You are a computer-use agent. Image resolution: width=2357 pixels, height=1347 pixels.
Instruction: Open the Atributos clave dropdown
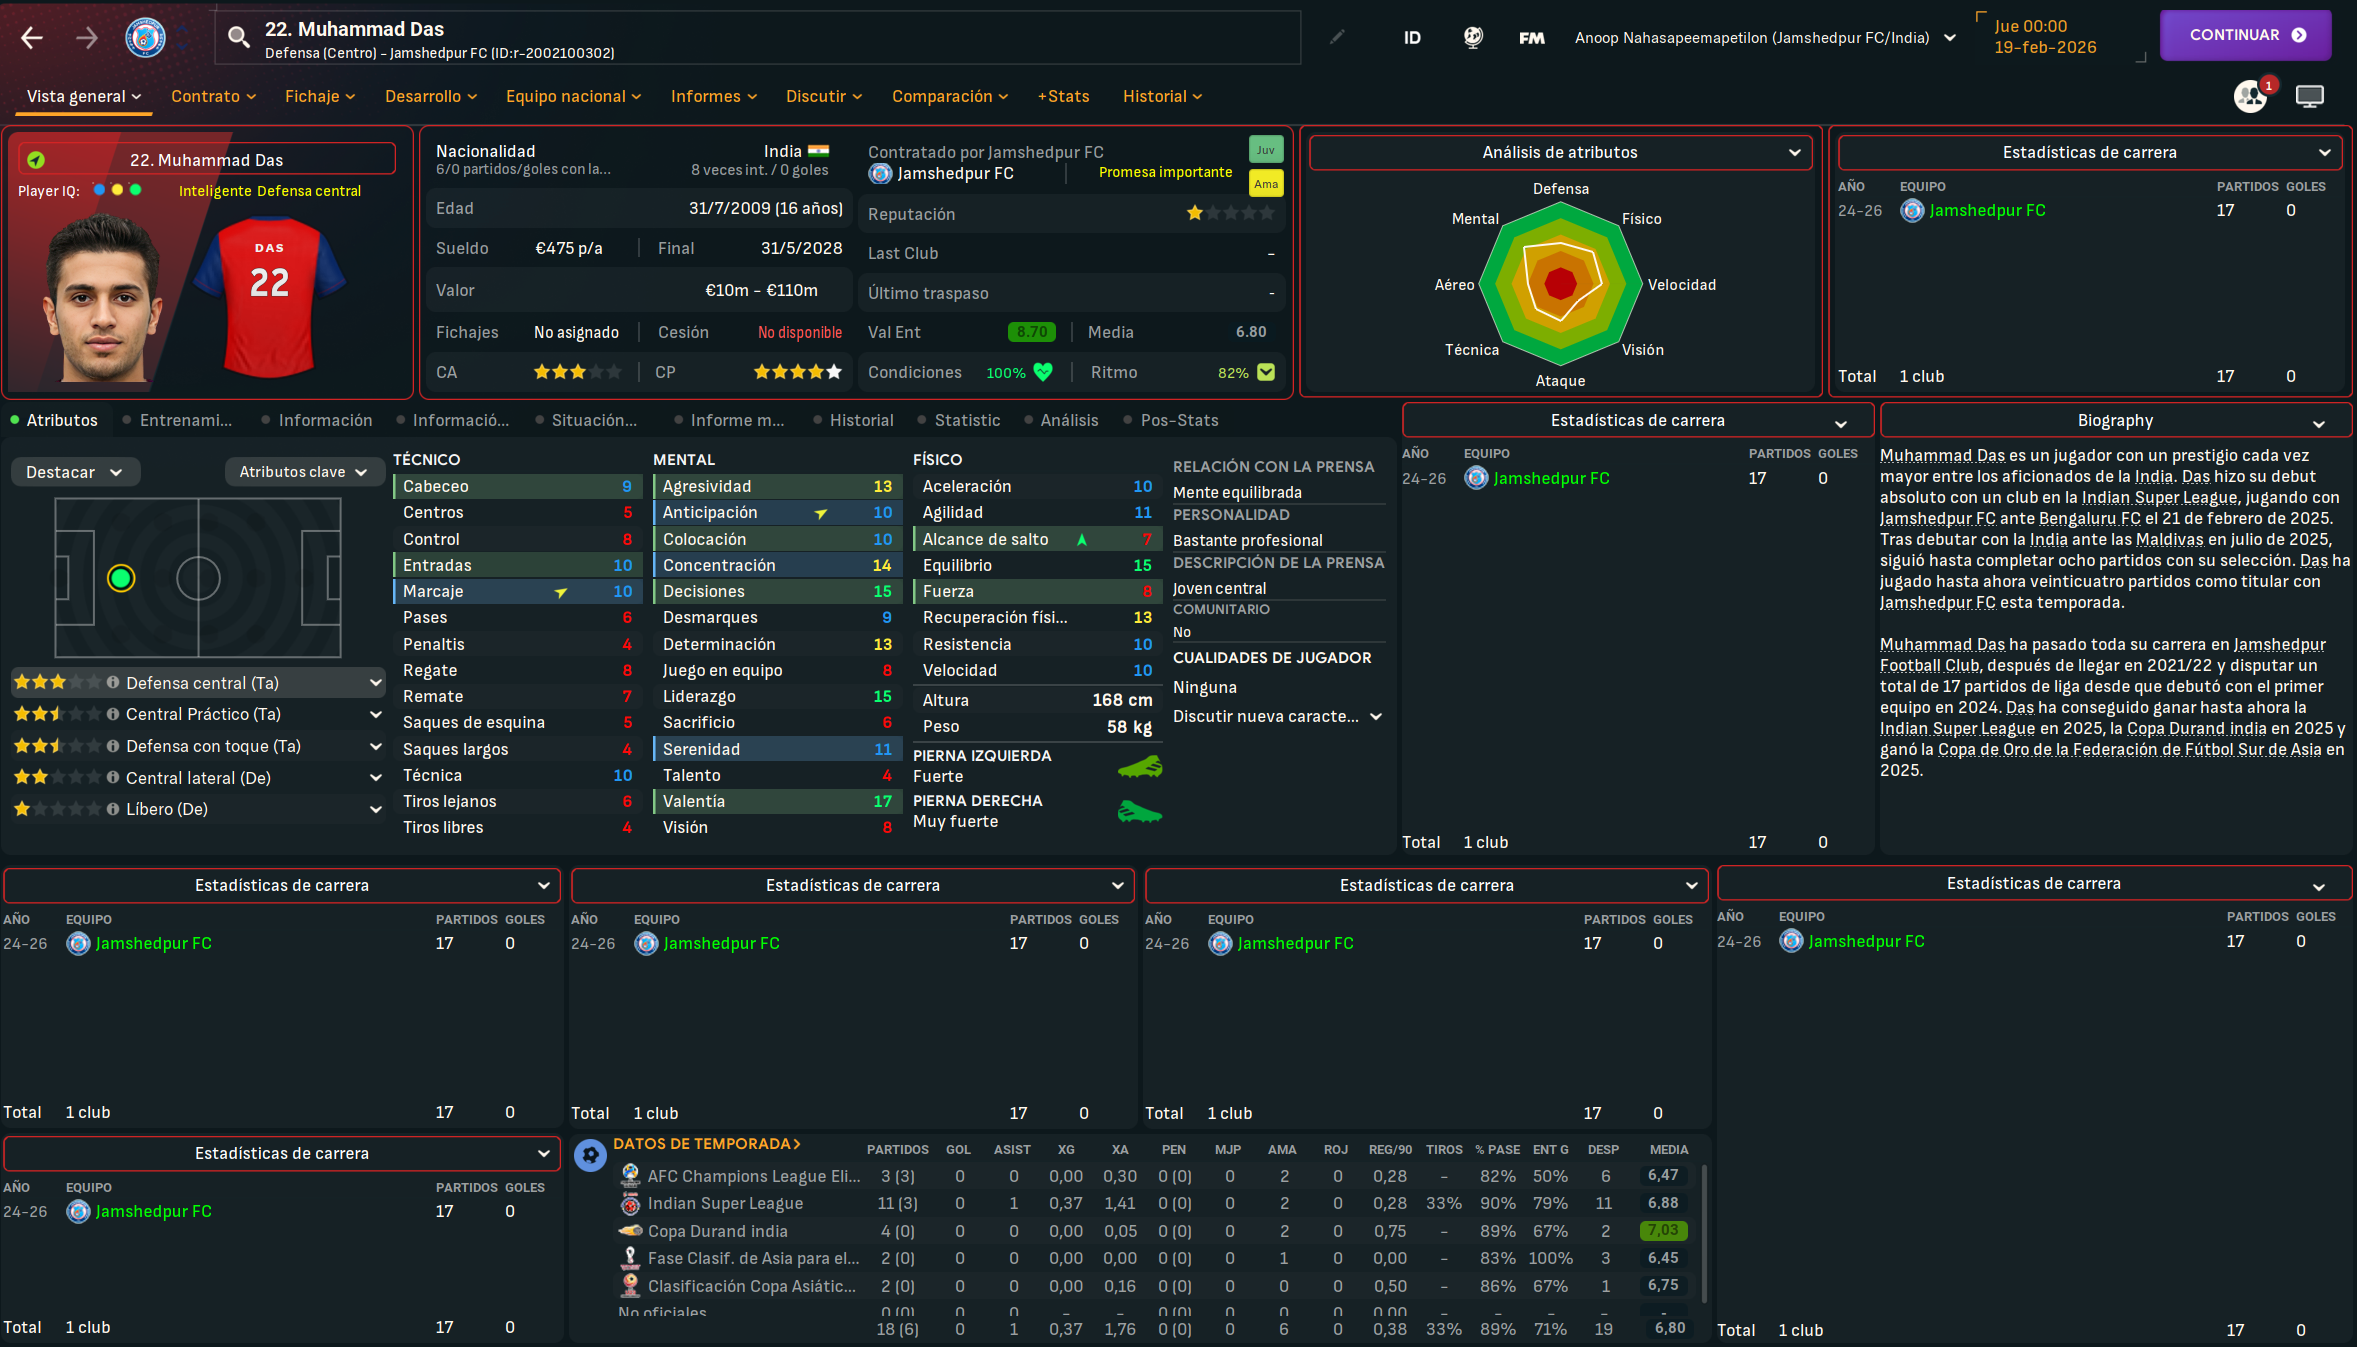[x=304, y=472]
